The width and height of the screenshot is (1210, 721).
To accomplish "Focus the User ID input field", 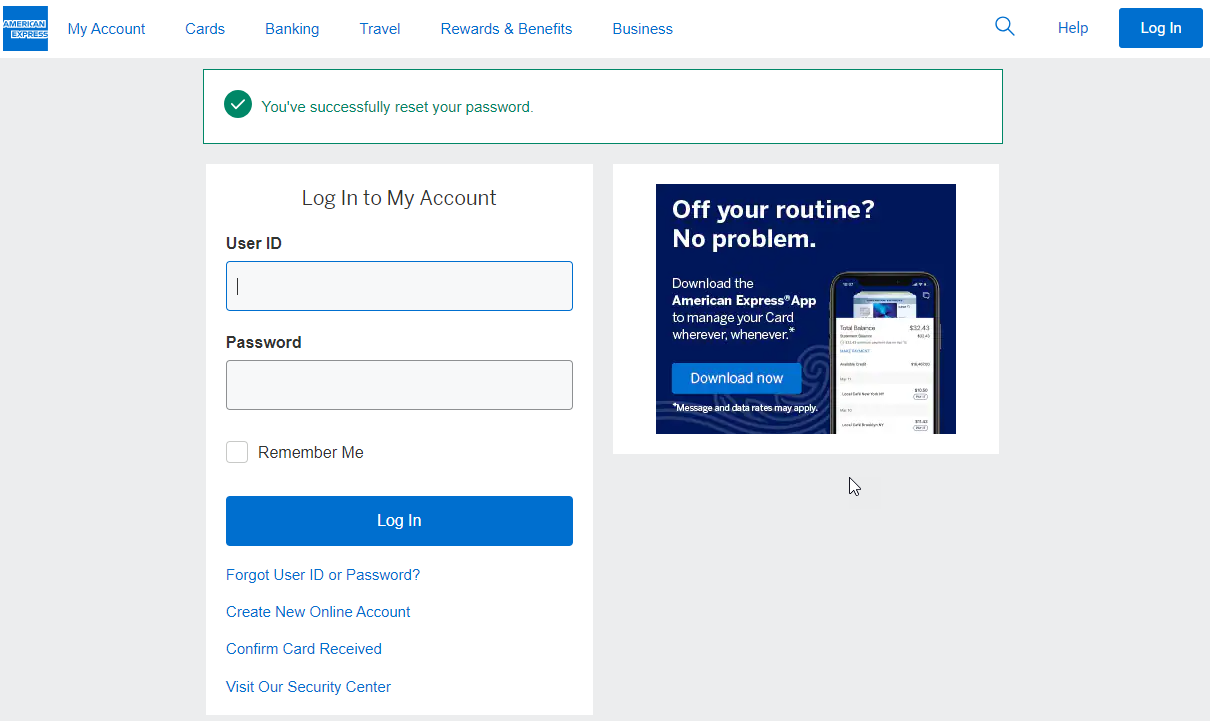I will [x=399, y=286].
